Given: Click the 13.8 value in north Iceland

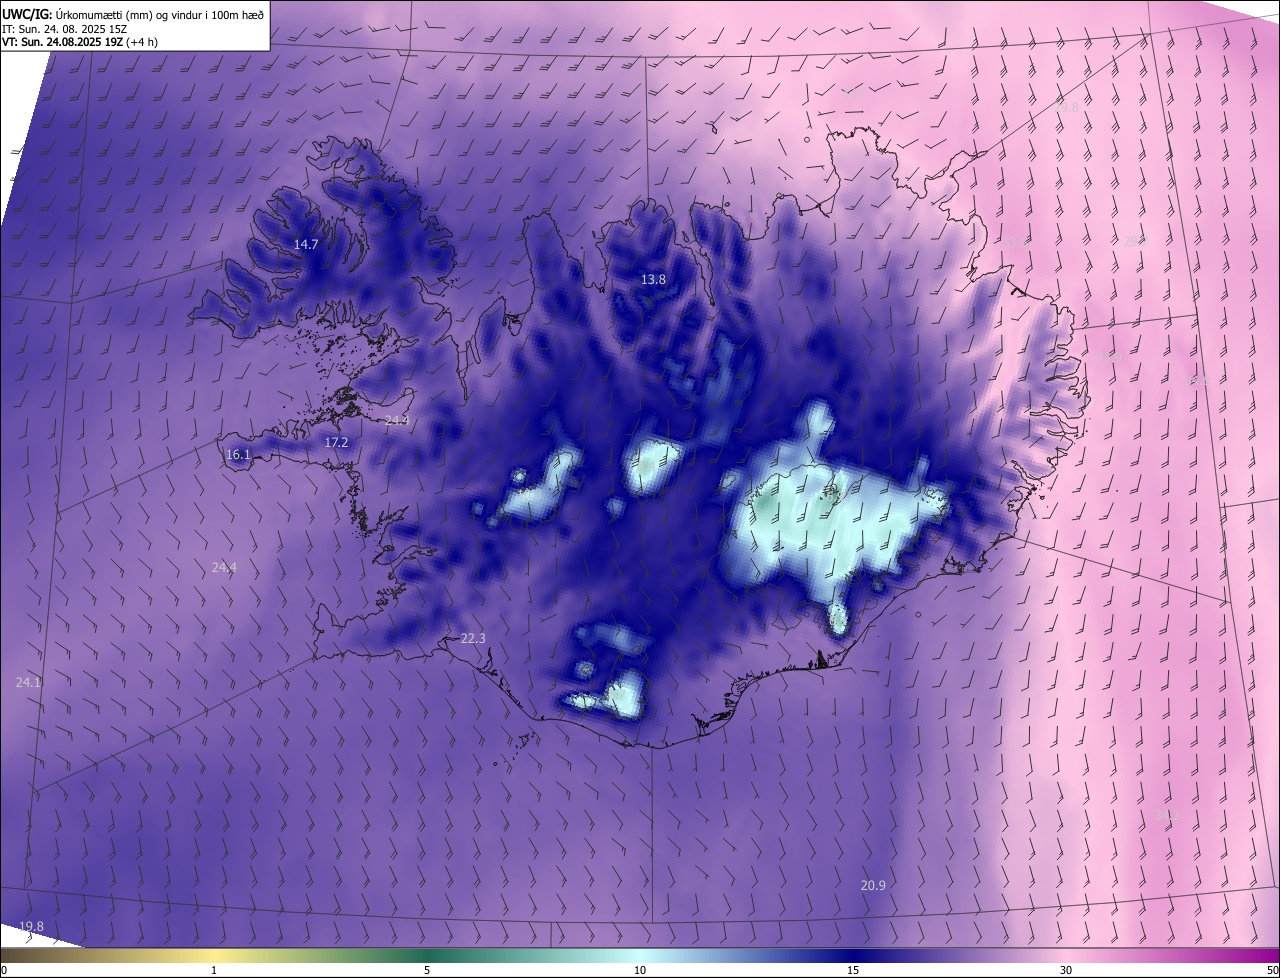Looking at the screenshot, I should (653, 280).
